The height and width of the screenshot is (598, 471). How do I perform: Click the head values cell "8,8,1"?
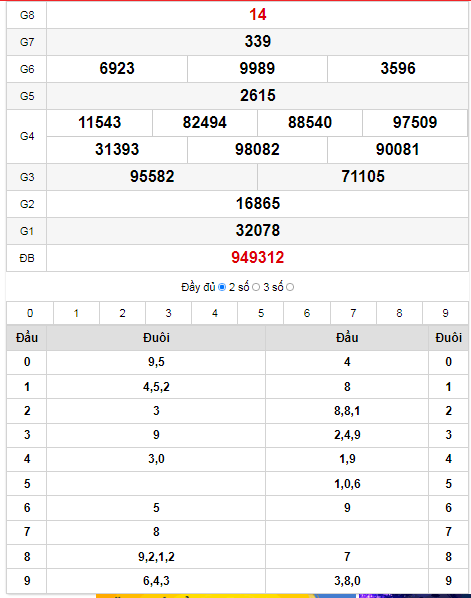tap(347, 411)
